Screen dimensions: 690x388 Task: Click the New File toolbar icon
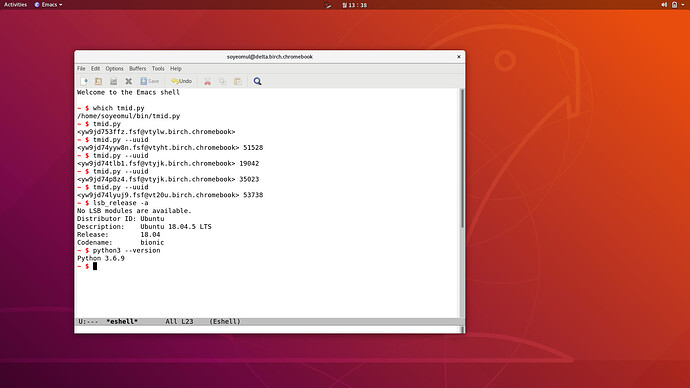tap(84, 81)
